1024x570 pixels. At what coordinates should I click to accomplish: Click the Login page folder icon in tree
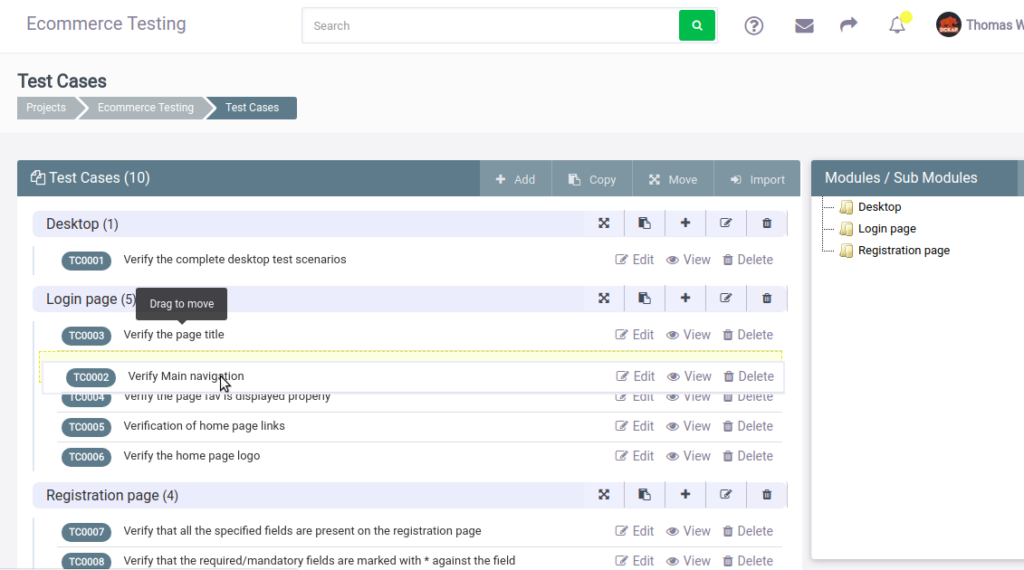pos(846,229)
